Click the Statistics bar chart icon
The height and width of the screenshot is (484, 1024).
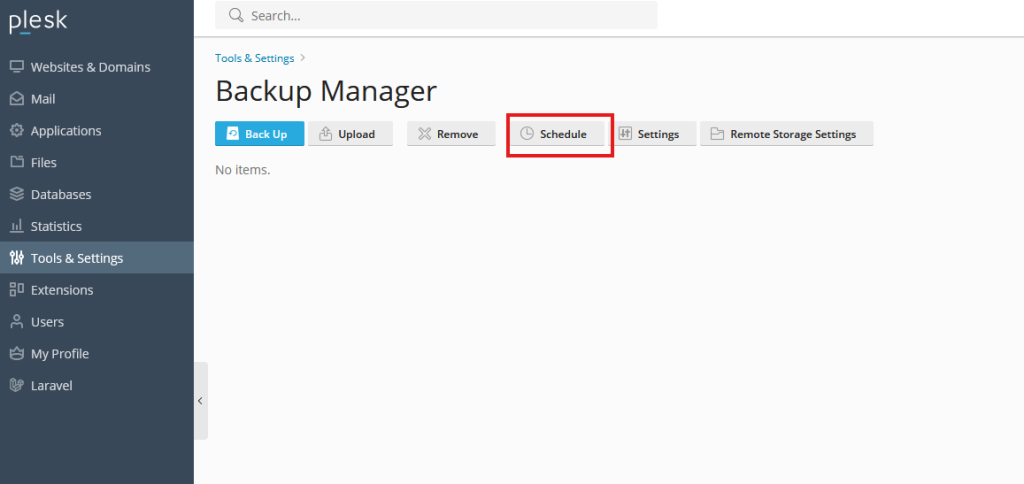pyautogui.click(x=16, y=226)
